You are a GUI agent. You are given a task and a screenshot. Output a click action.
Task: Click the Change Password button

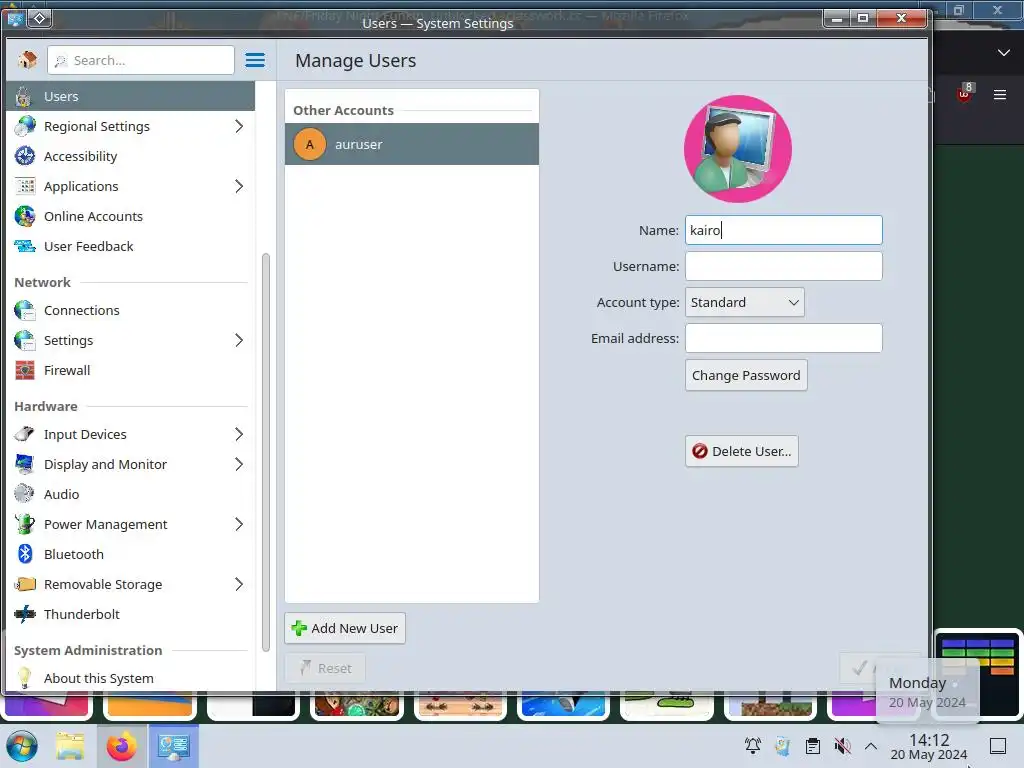tap(746, 376)
